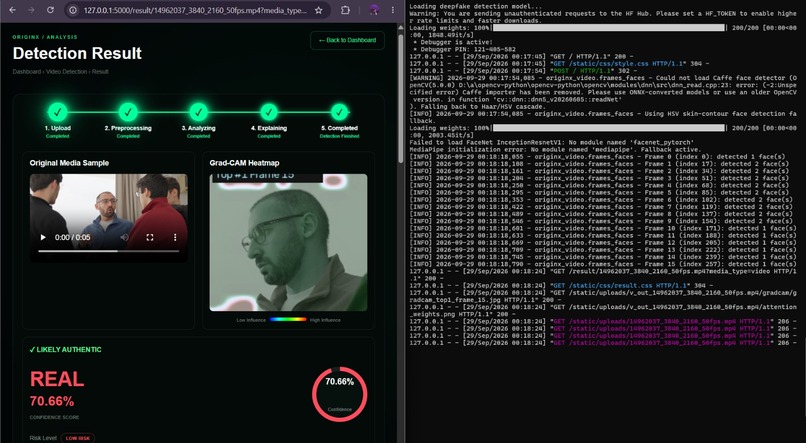Click 'MediaPipe initialization error' terminal line
This screenshot has width=806, height=443.
[555, 150]
